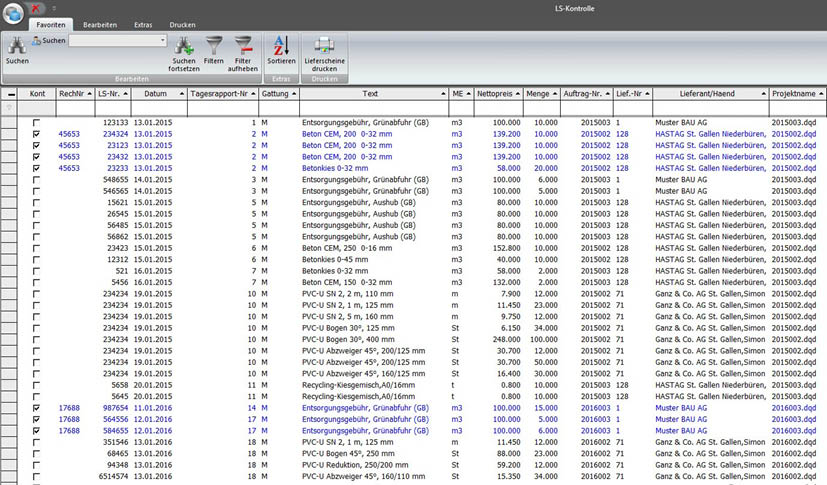Open the Bearbeiten ribbon tab
The image size is (827, 485).
pos(100,25)
